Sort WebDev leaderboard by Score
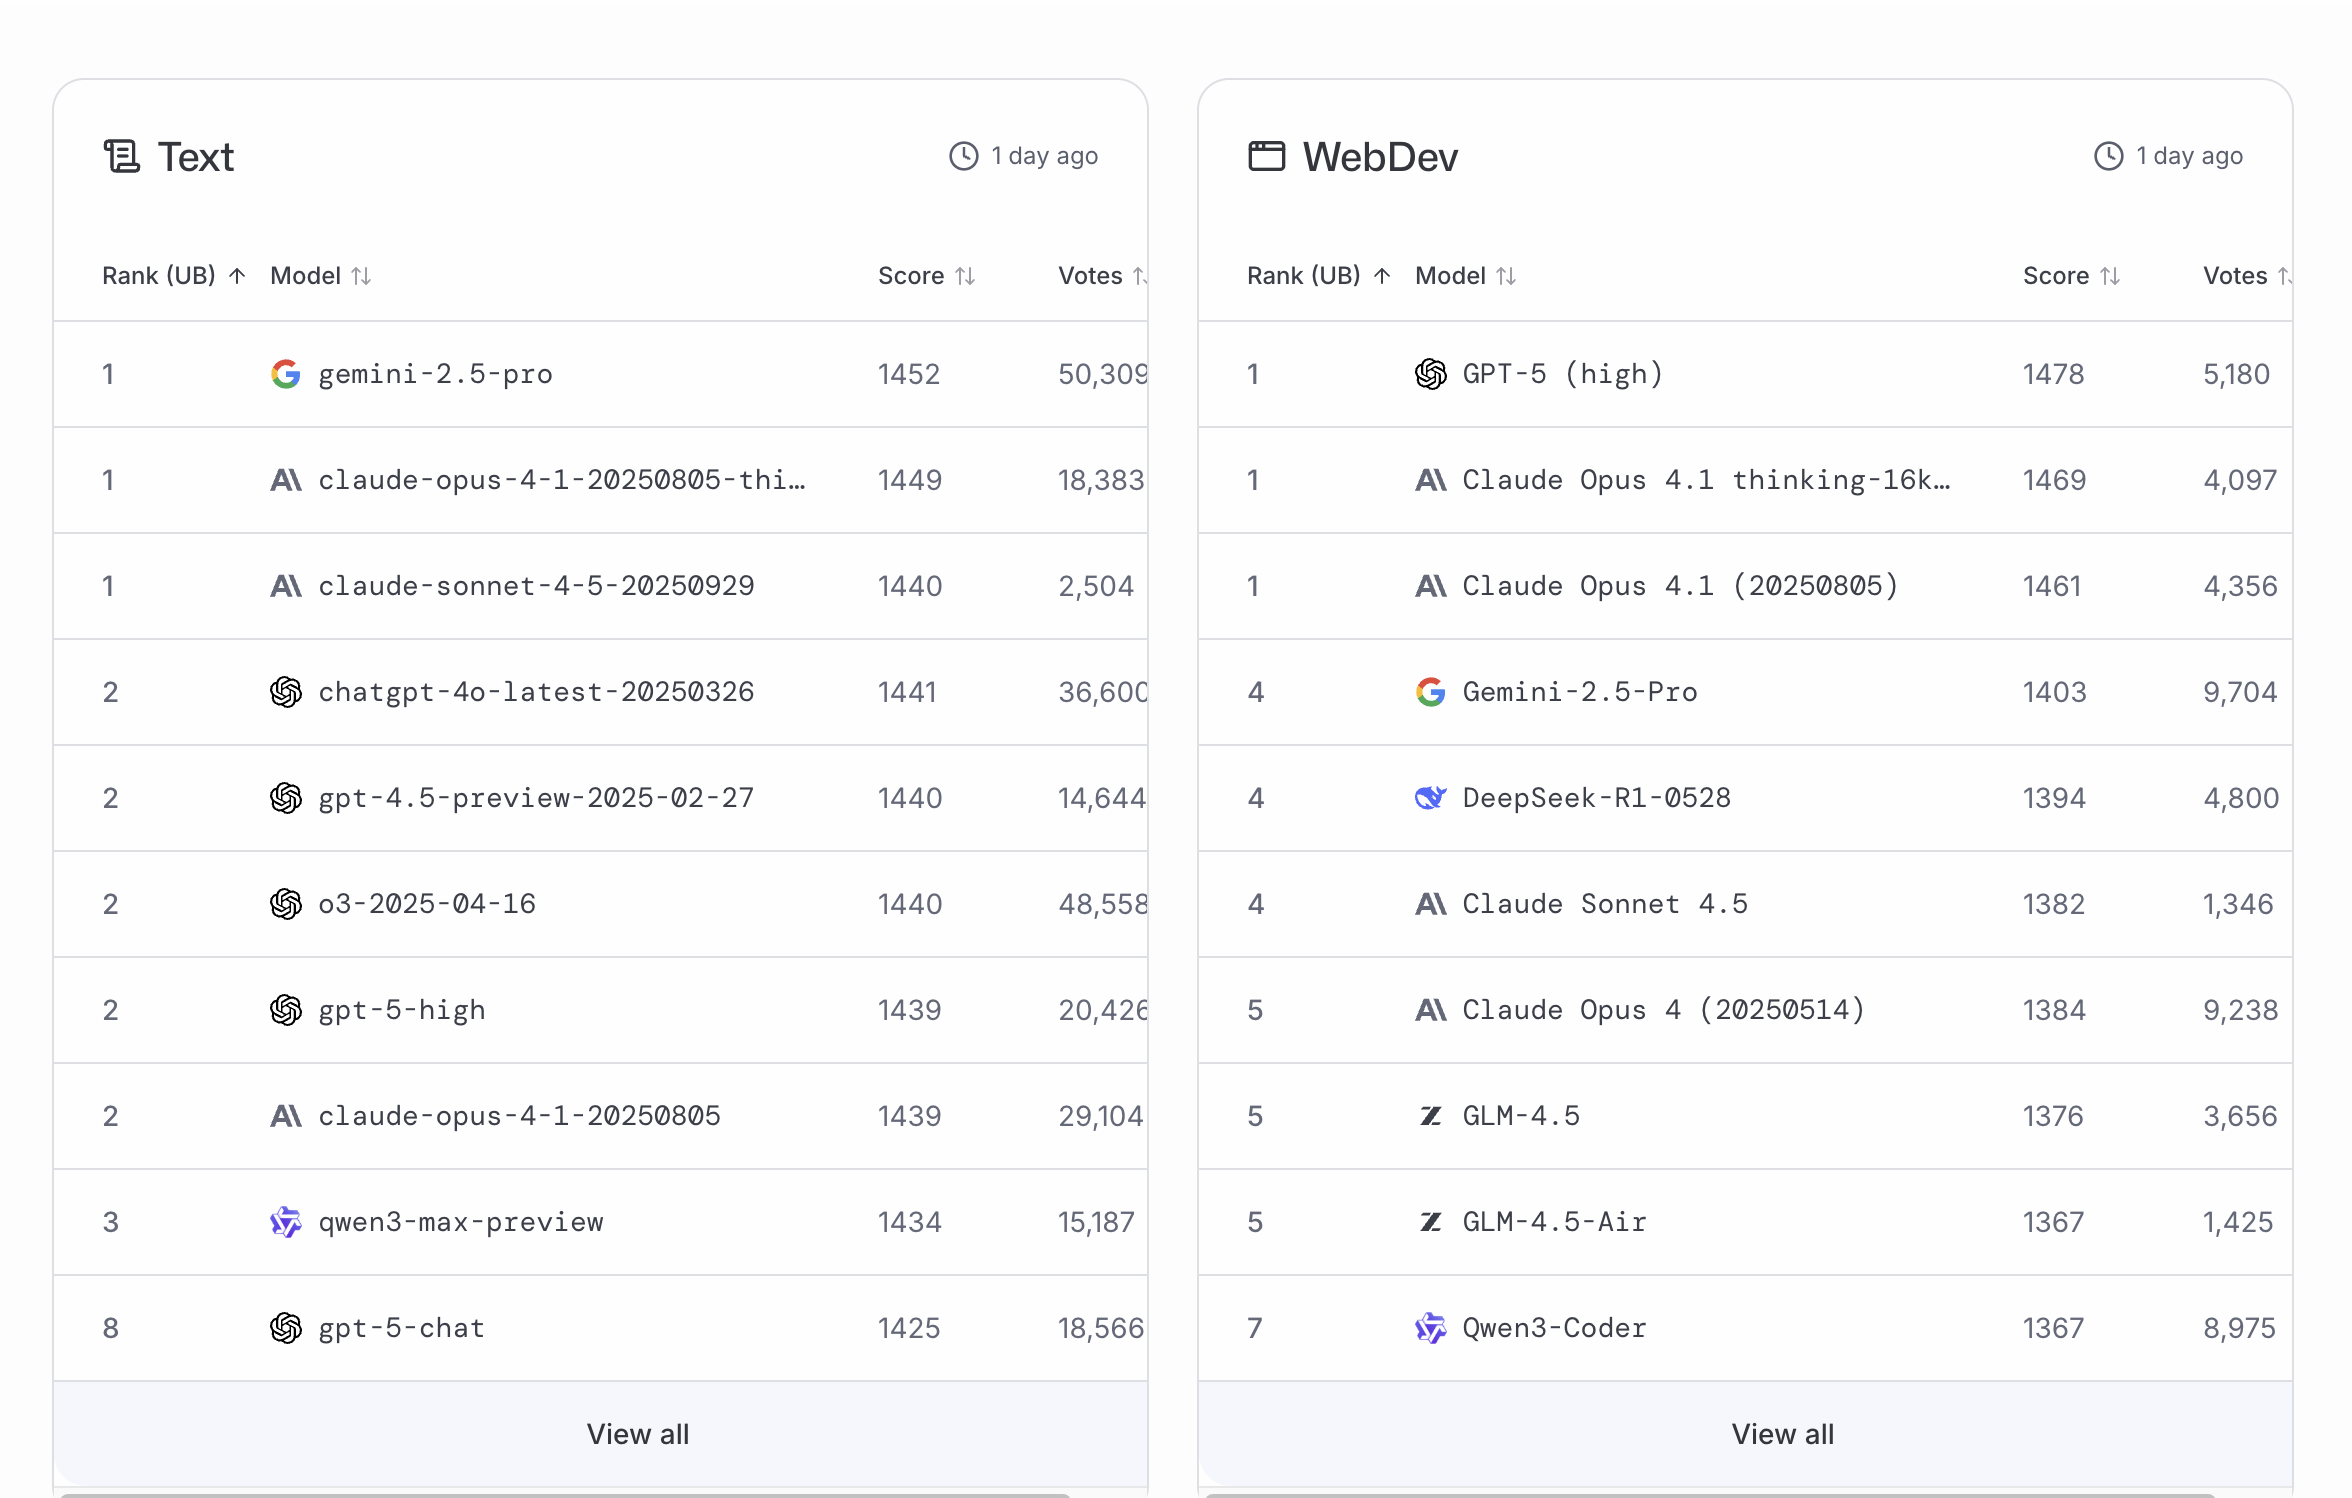 click(x=2071, y=276)
